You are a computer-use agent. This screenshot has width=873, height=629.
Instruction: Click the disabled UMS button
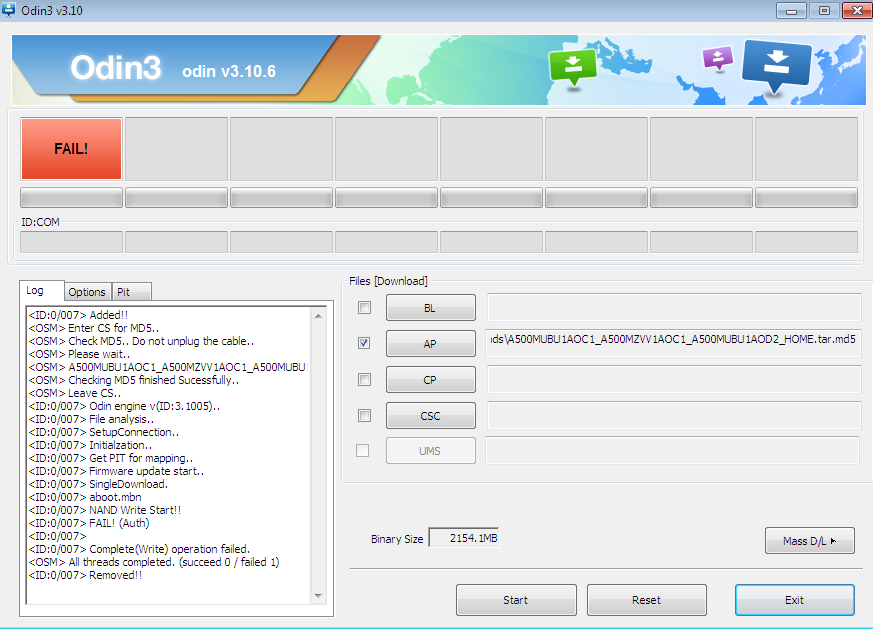point(430,451)
